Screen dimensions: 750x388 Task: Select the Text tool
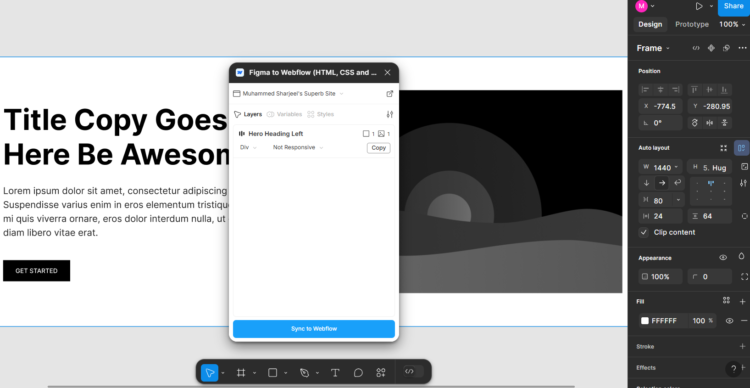point(335,372)
